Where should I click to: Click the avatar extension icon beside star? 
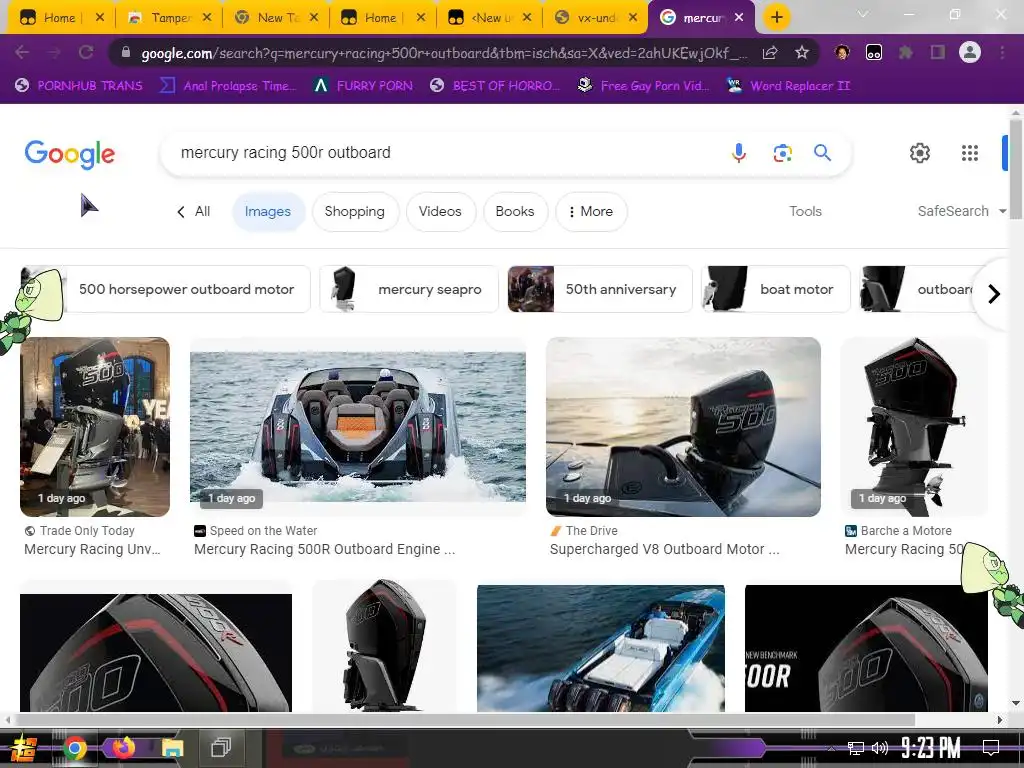click(842, 52)
